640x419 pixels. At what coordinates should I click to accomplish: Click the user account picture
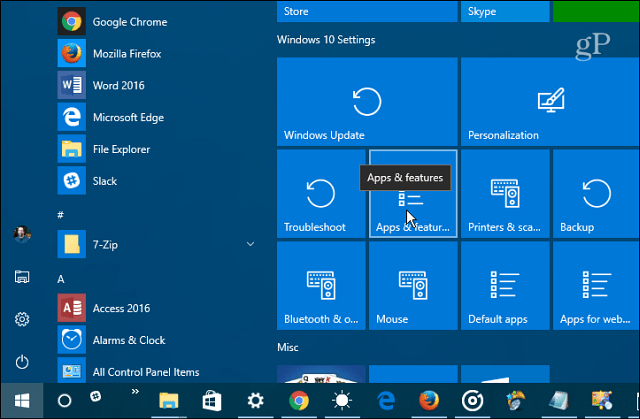click(x=22, y=234)
